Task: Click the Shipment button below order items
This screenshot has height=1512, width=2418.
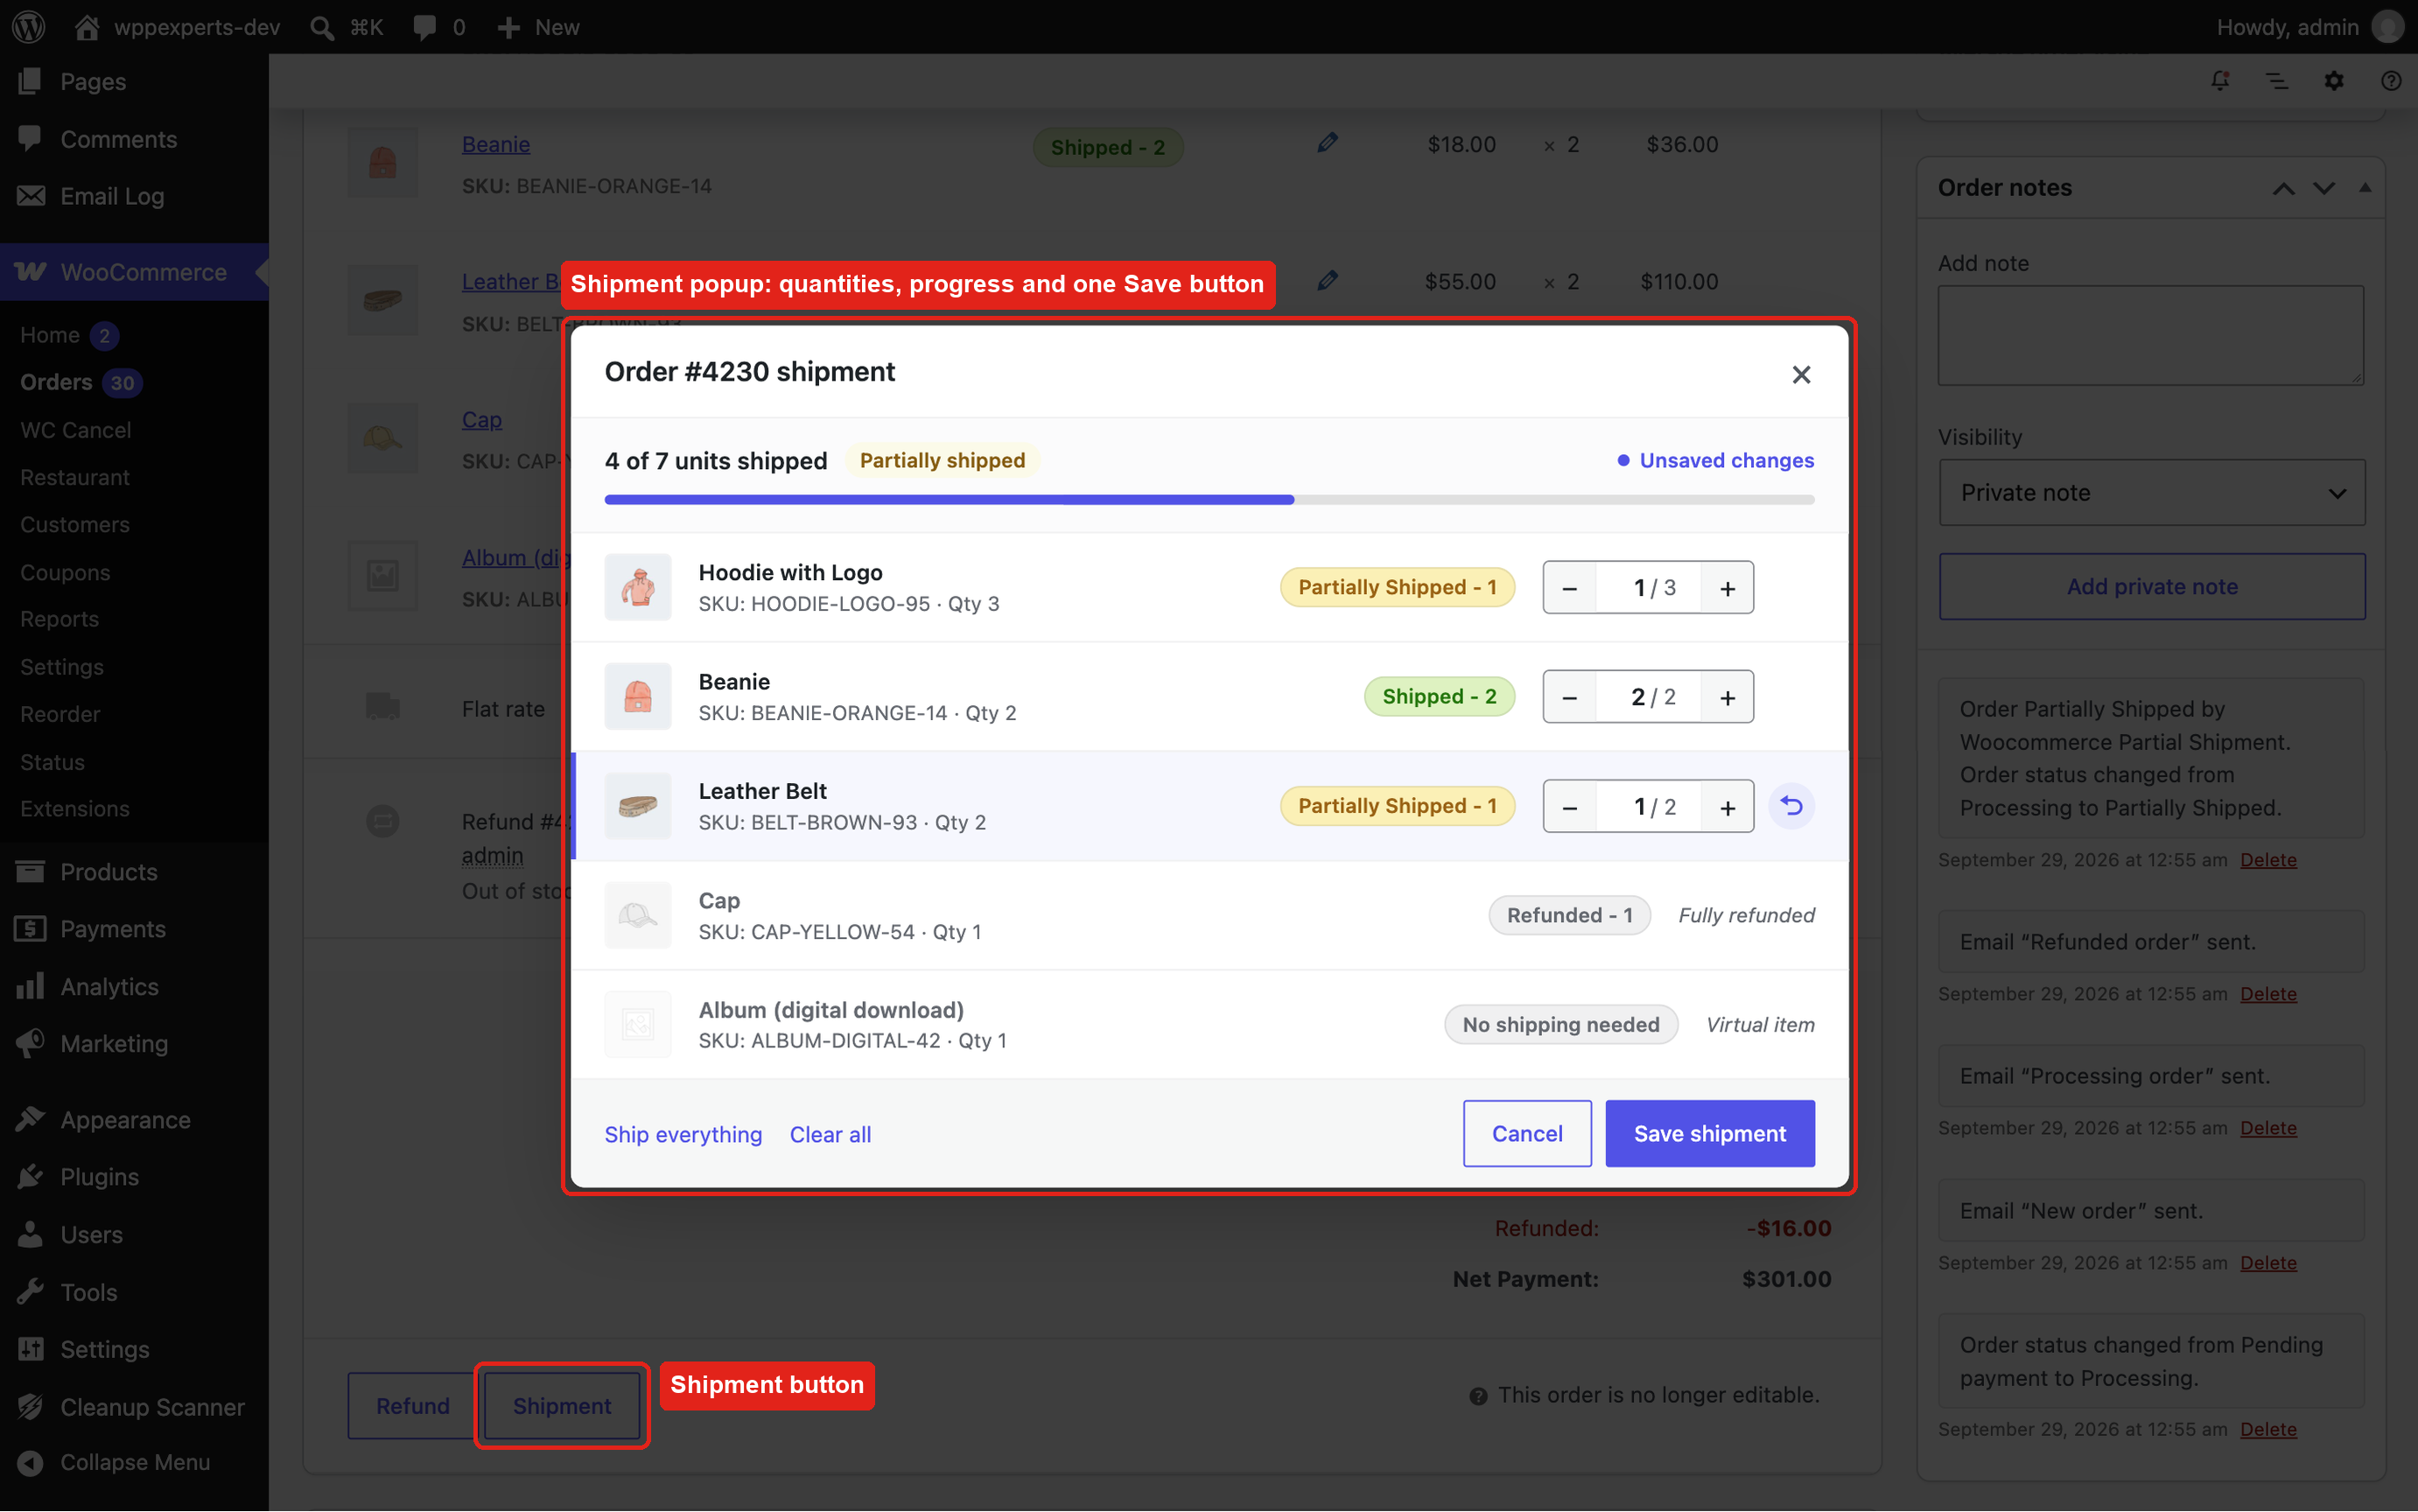Action: [562, 1406]
